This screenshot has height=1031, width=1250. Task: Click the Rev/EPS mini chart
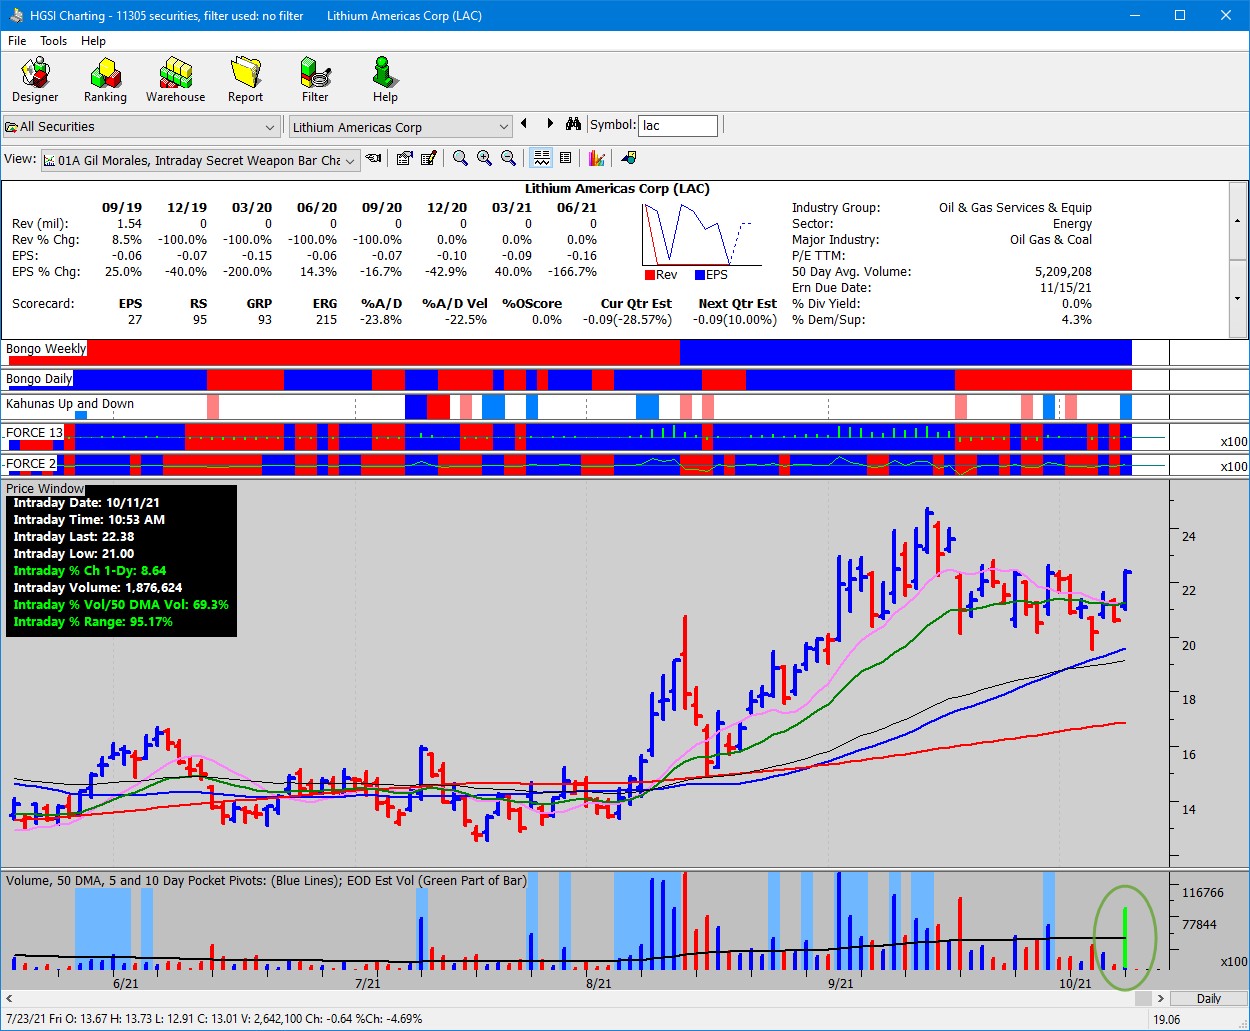click(x=702, y=234)
